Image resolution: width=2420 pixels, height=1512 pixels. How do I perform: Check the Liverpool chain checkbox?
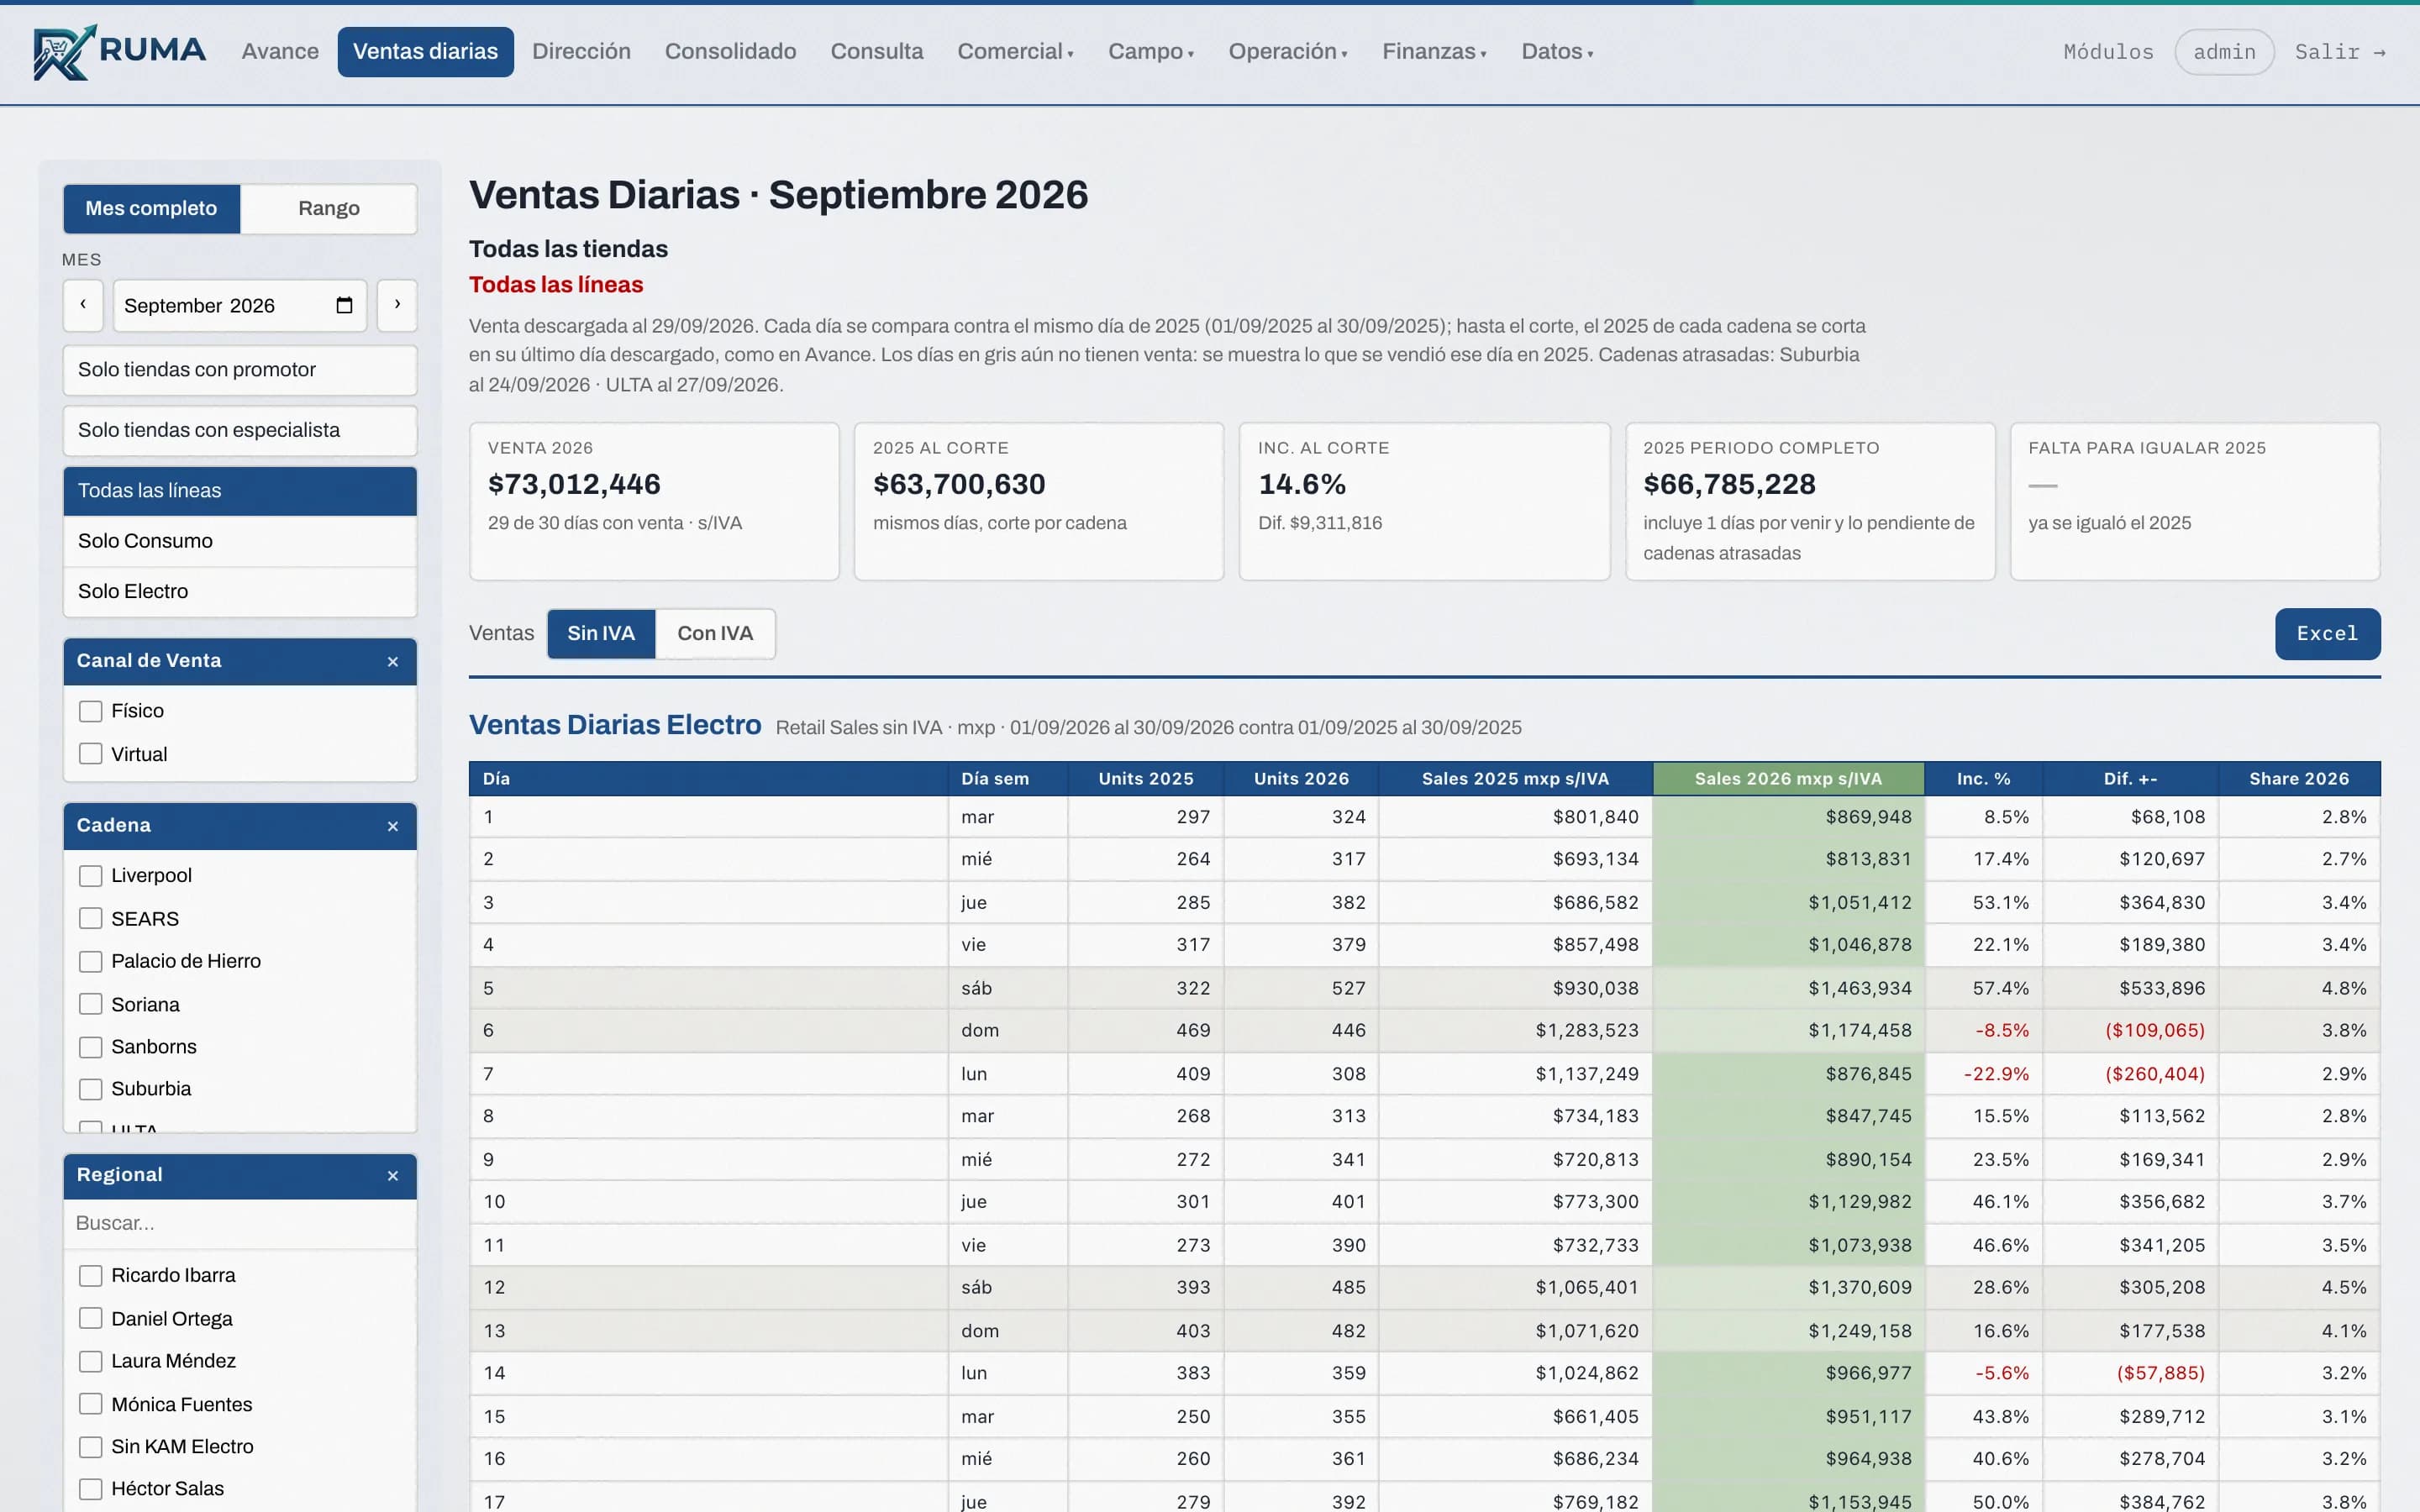point(91,875)
